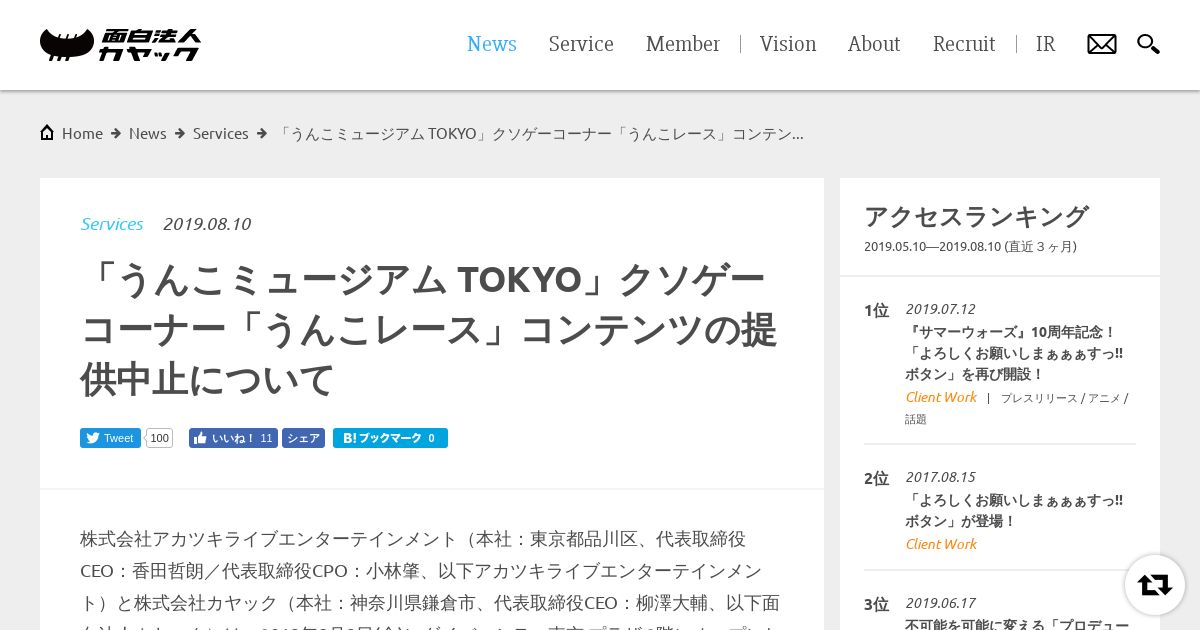The width and height of the screenshot is (1200, 630).
Task: Go to Services in the breadcrumb
Action: (x=221, y=133)
